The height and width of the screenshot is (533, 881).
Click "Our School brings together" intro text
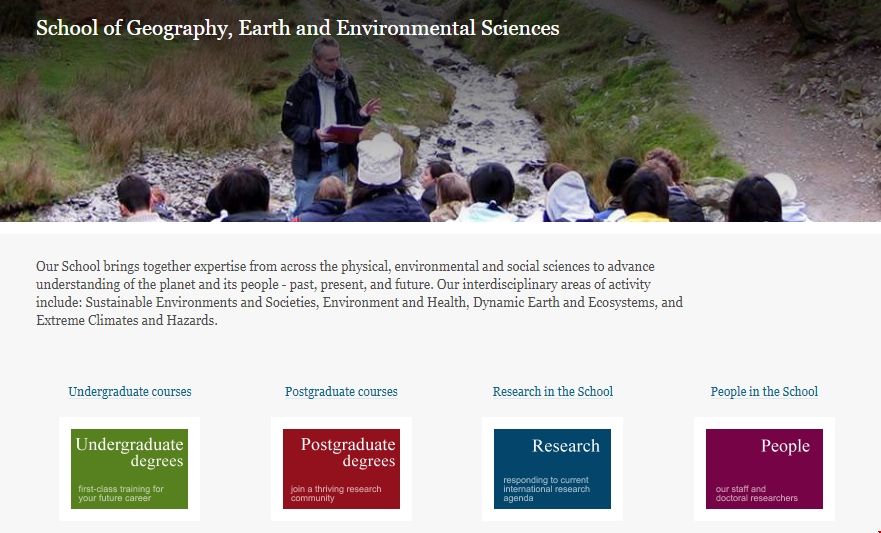(118, 267)
